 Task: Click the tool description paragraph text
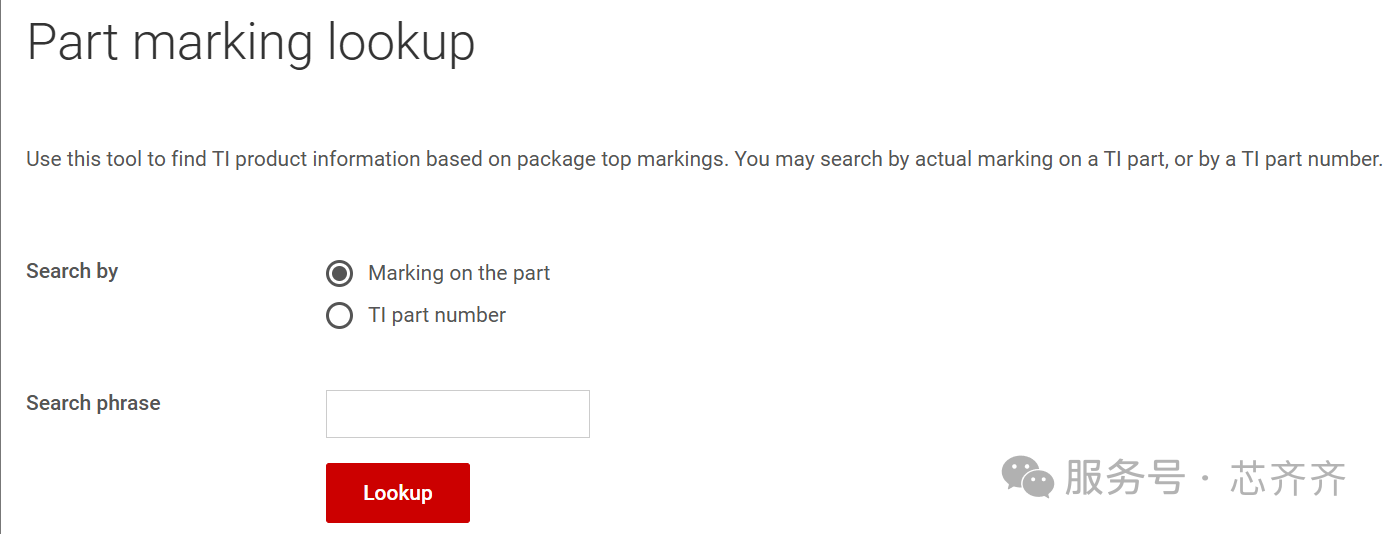point(704,159)
